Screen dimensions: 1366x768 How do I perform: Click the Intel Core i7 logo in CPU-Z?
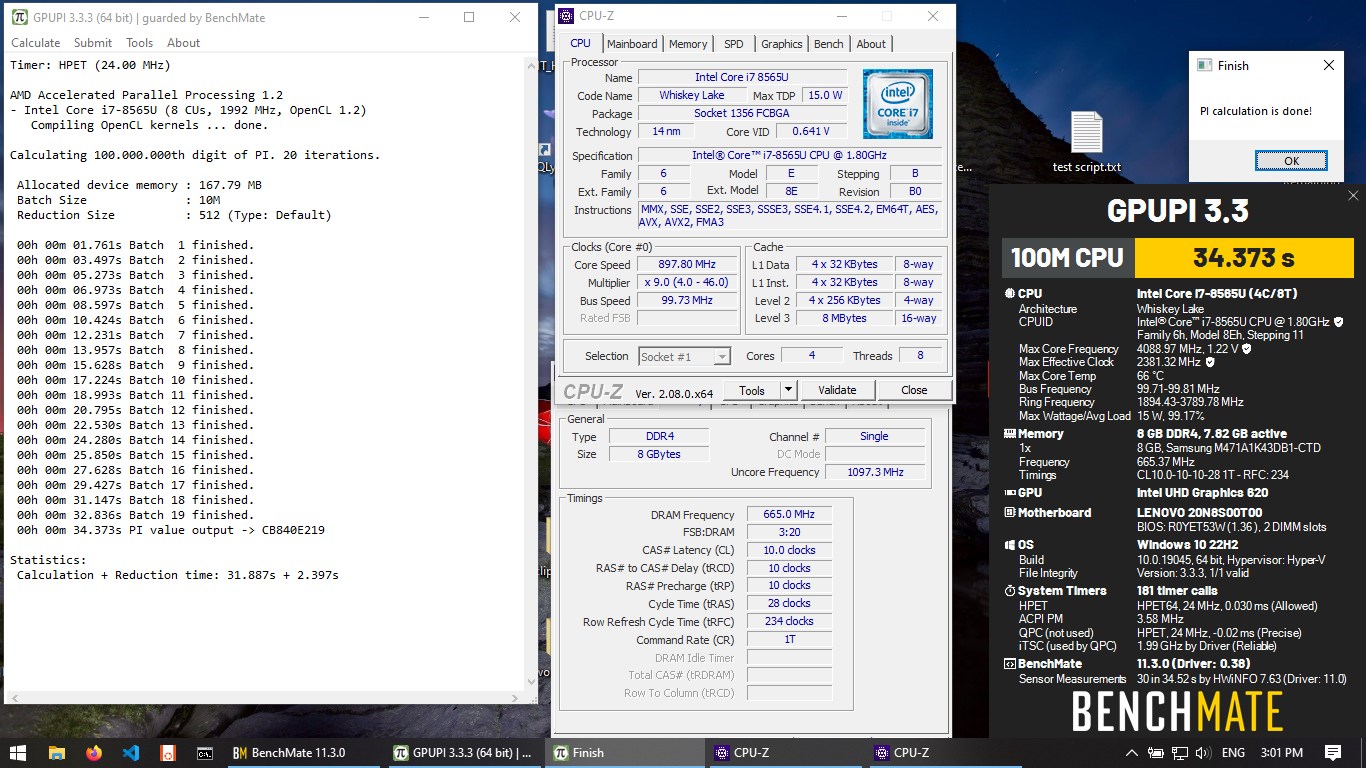[x=898, y=103]
